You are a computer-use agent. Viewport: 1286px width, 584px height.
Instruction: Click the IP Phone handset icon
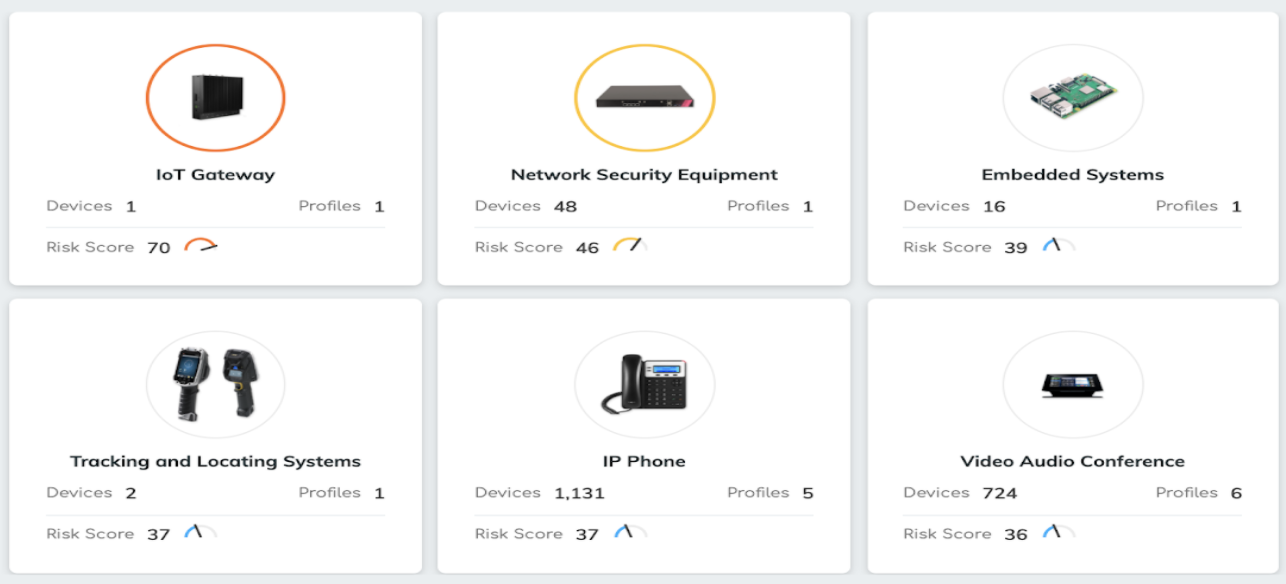(x=644, y=383)
